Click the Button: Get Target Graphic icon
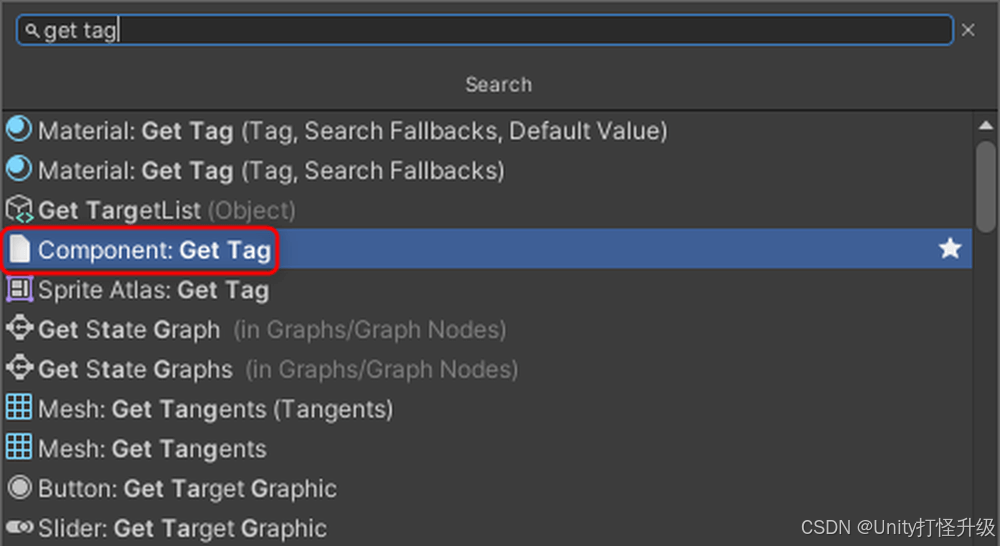The height and width of the screenshot is (546, 1000). point(19,488)
